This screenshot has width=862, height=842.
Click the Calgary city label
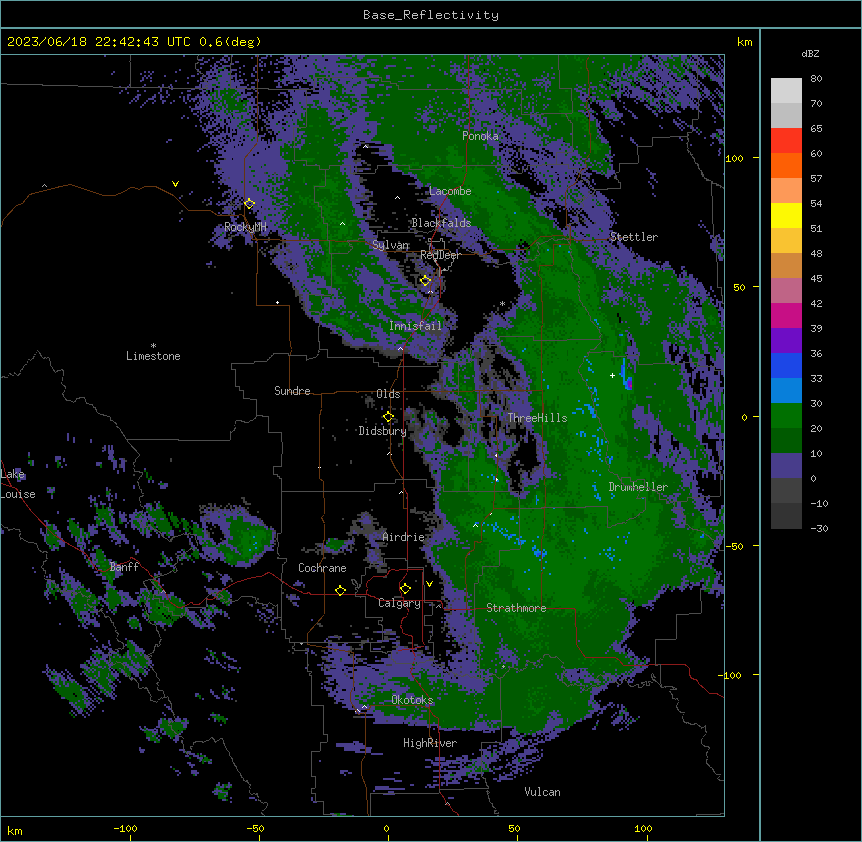tap(400, 603)
